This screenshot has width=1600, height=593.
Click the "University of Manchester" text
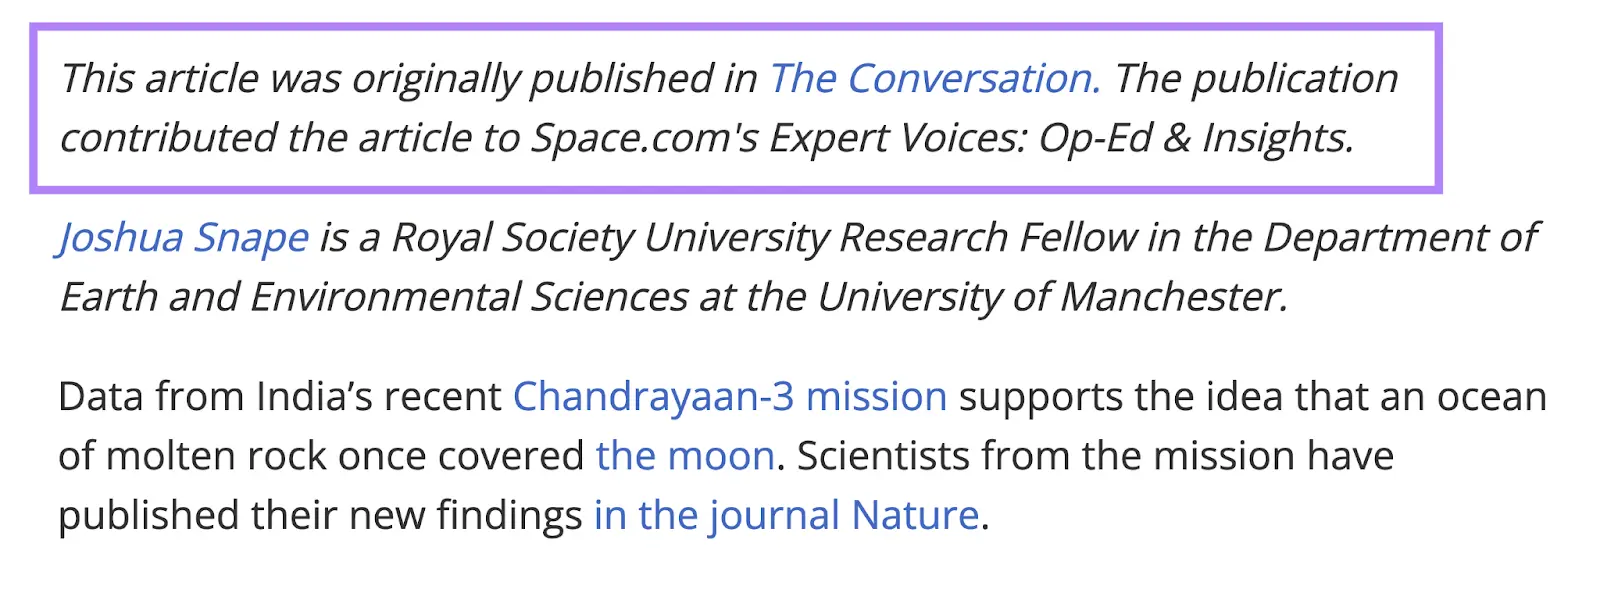tap(1050, 297)
